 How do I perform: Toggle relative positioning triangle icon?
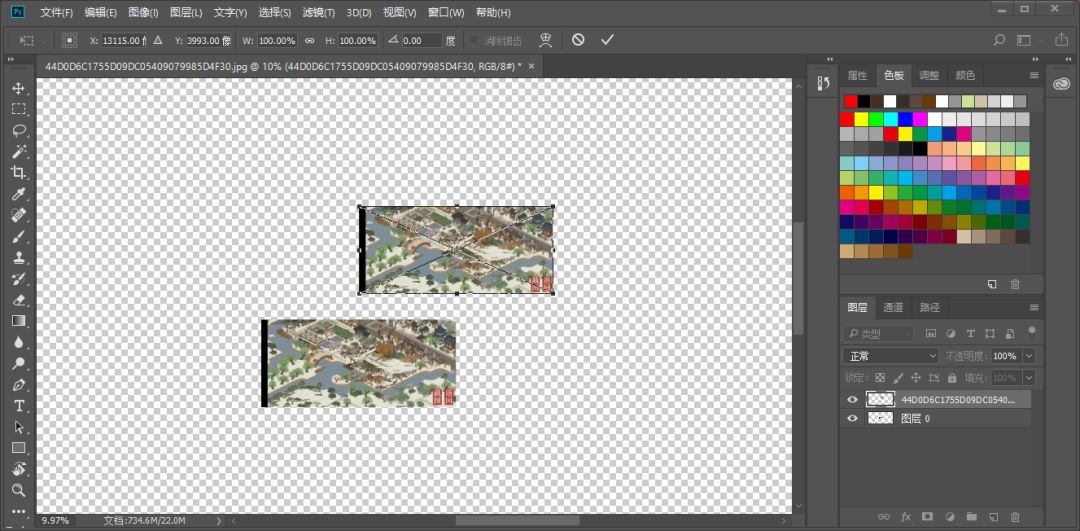coord(158,41)
